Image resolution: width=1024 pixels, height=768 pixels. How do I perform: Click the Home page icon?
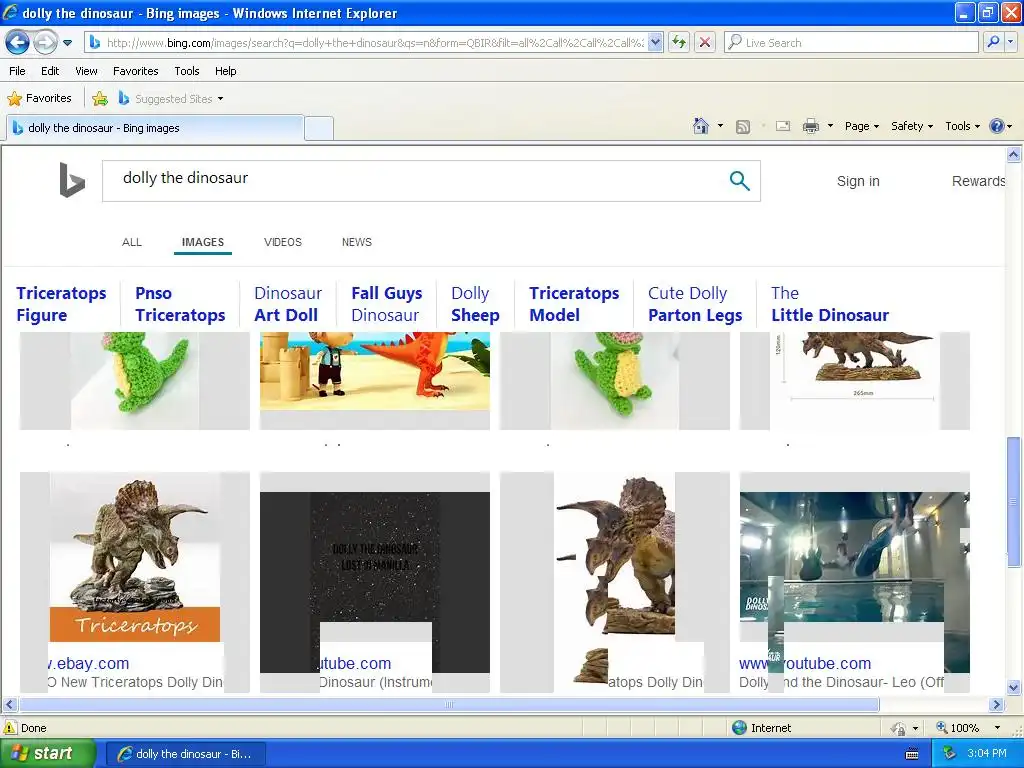pyautogui.click(x=701, y=126)
